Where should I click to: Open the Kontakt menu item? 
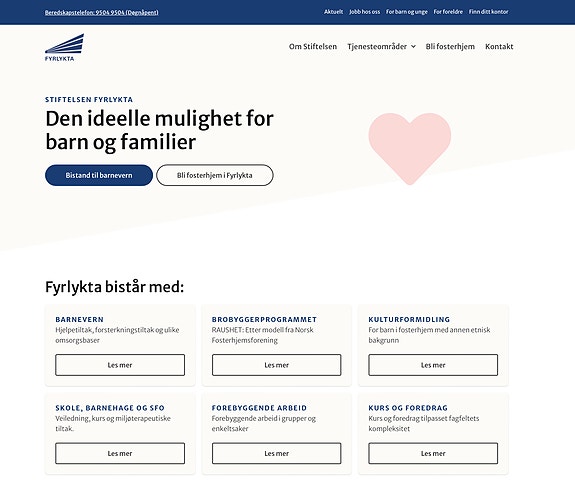click(499, 47)
